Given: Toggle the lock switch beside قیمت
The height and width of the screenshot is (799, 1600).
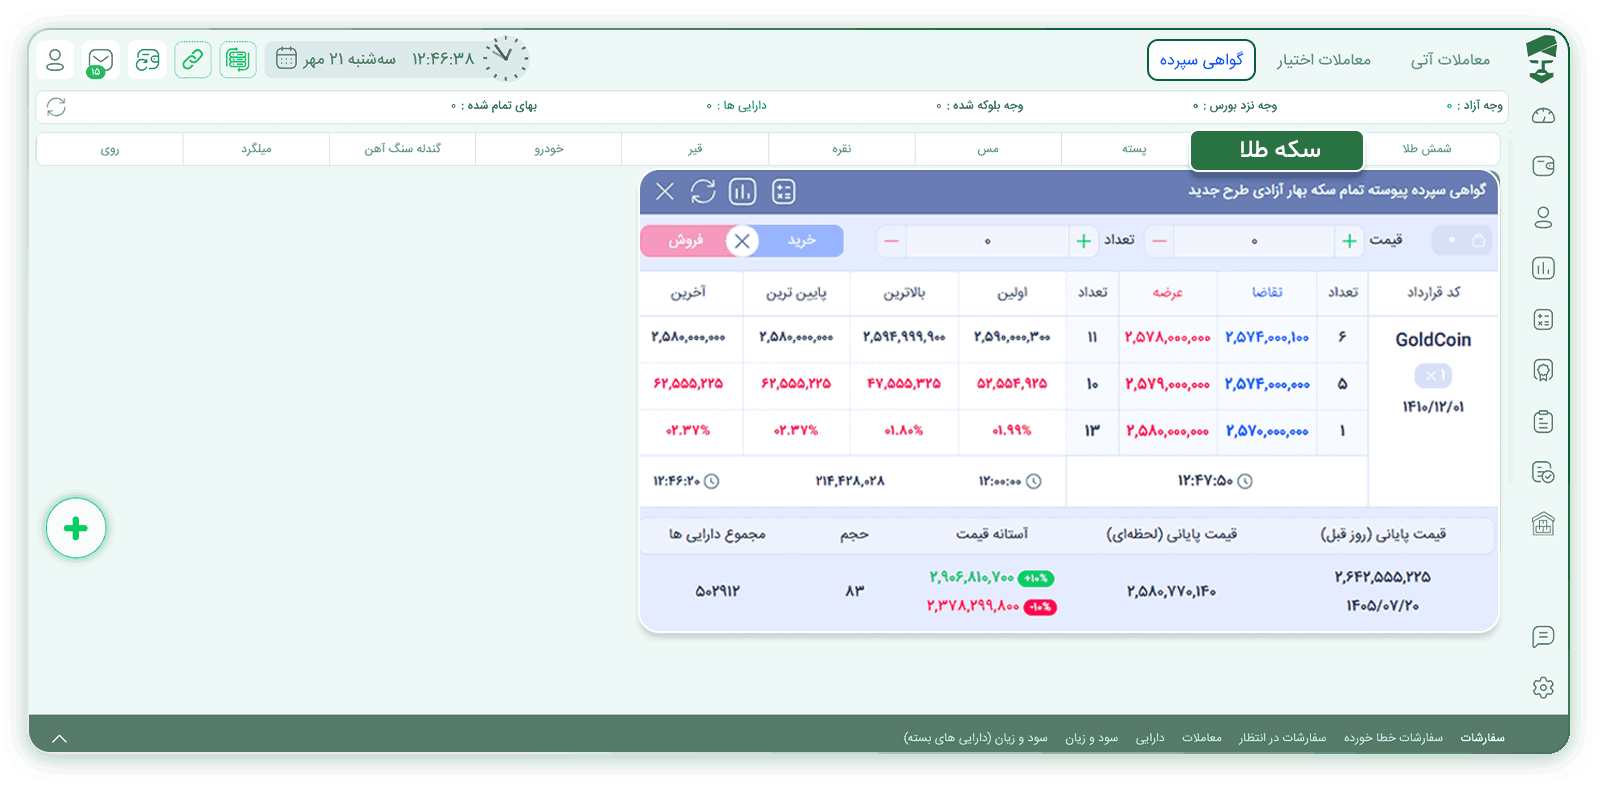Looking at the screenshot, I should coord(1463,240).
